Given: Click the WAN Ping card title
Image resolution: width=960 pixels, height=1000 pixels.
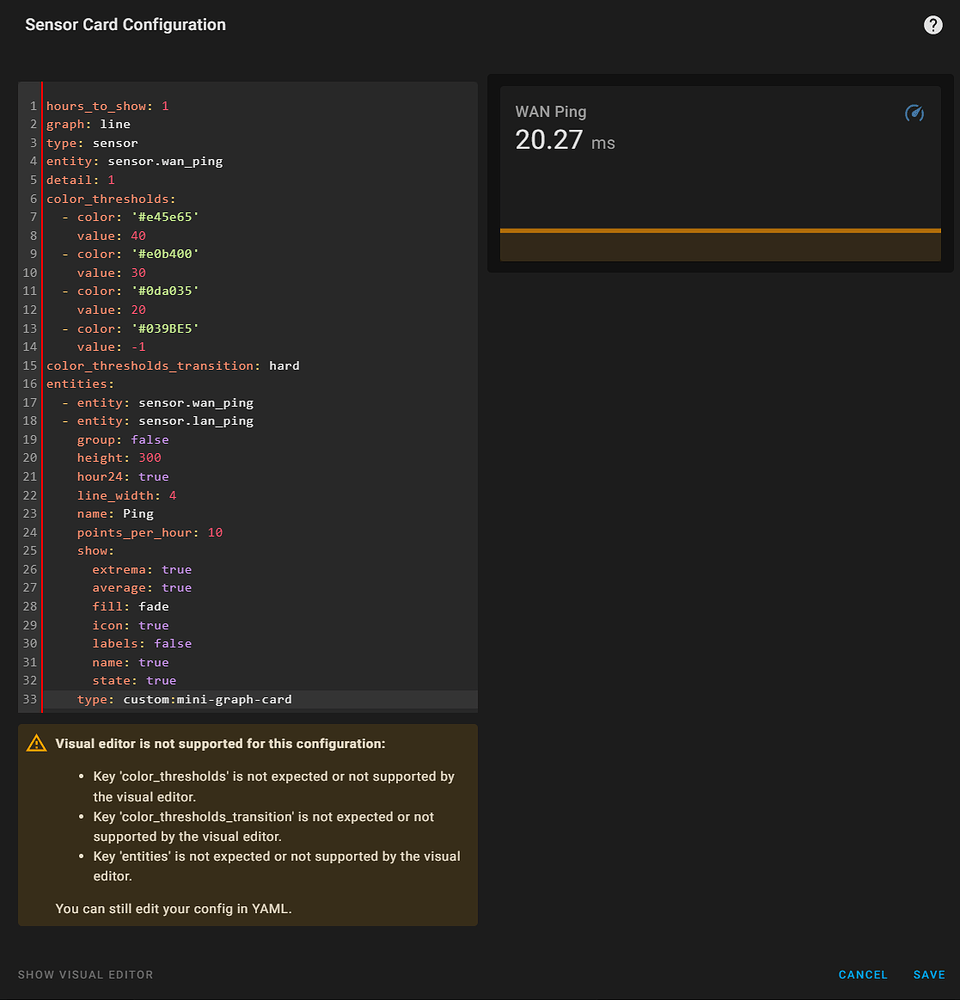Looking at the screenshot, I should pyautogui.click(x=551, y=112).
